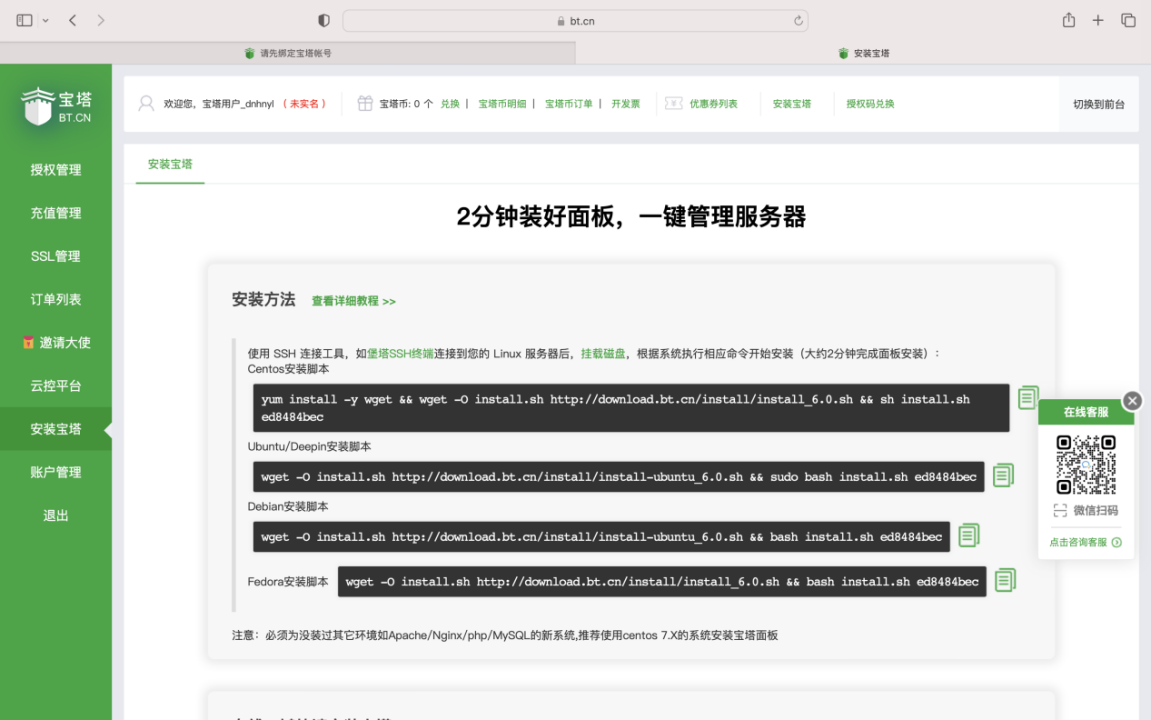Close the 在线客服 widget

pos(1132,400)
